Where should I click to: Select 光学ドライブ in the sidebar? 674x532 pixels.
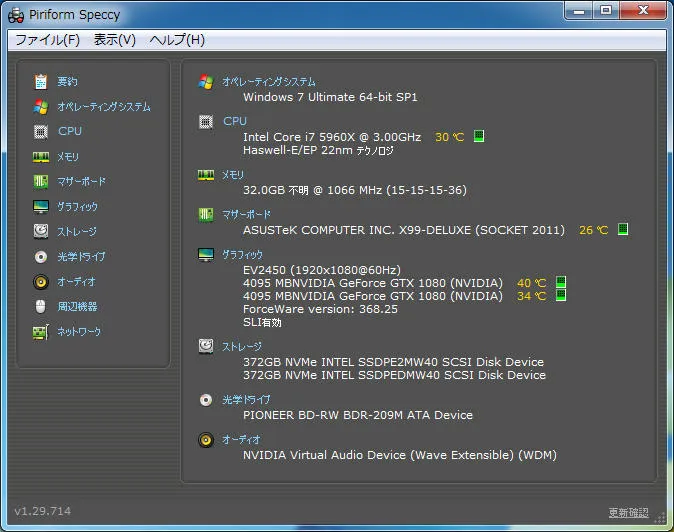point(81,257)
